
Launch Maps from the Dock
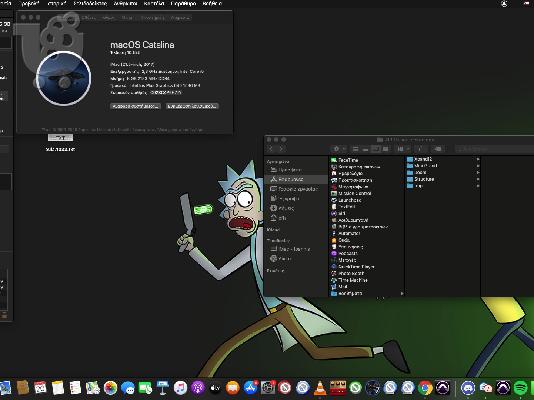point(93,388)
